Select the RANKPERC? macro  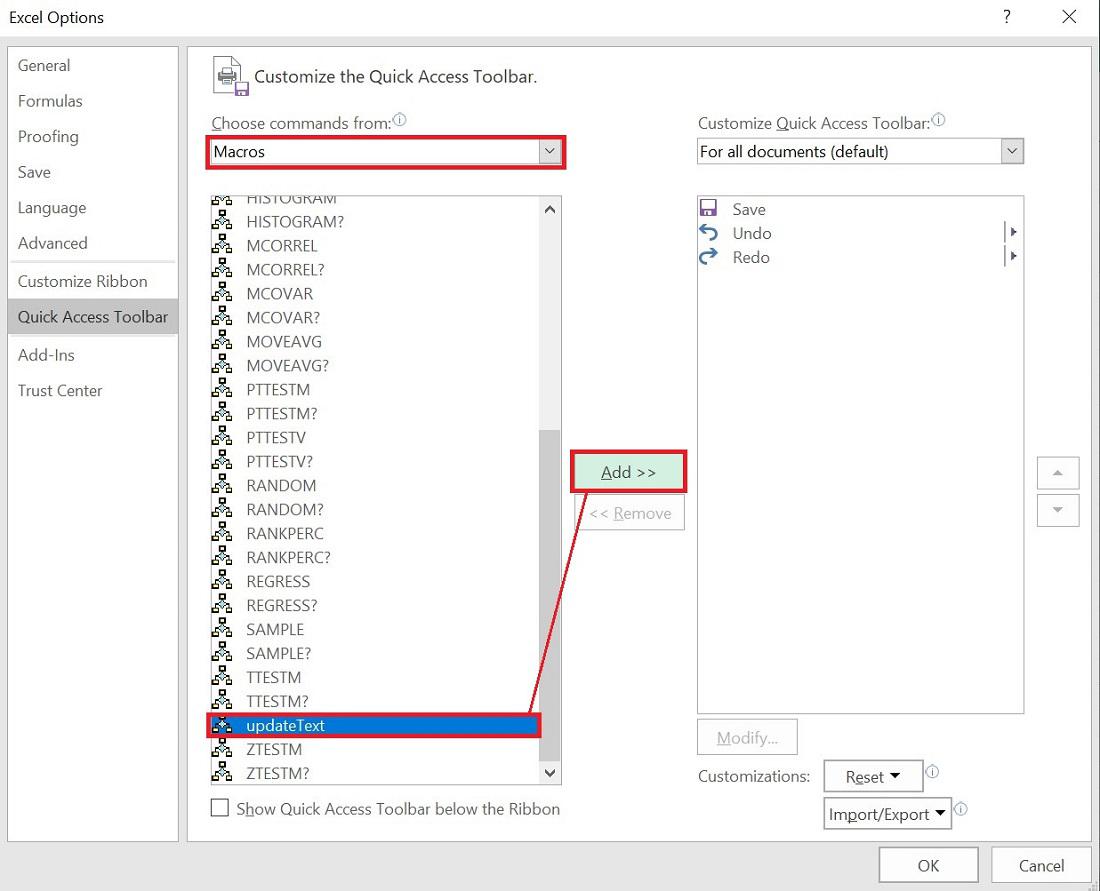[x=375, y=558]
